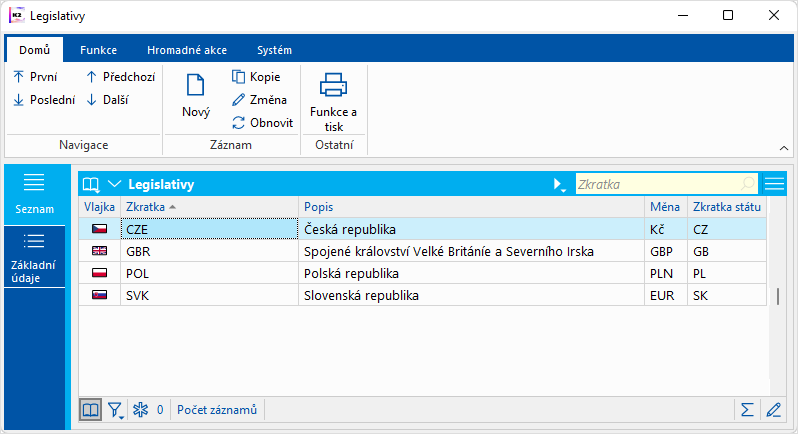
Task: Click the Kopie copy record button
Action: click(256, 77)
